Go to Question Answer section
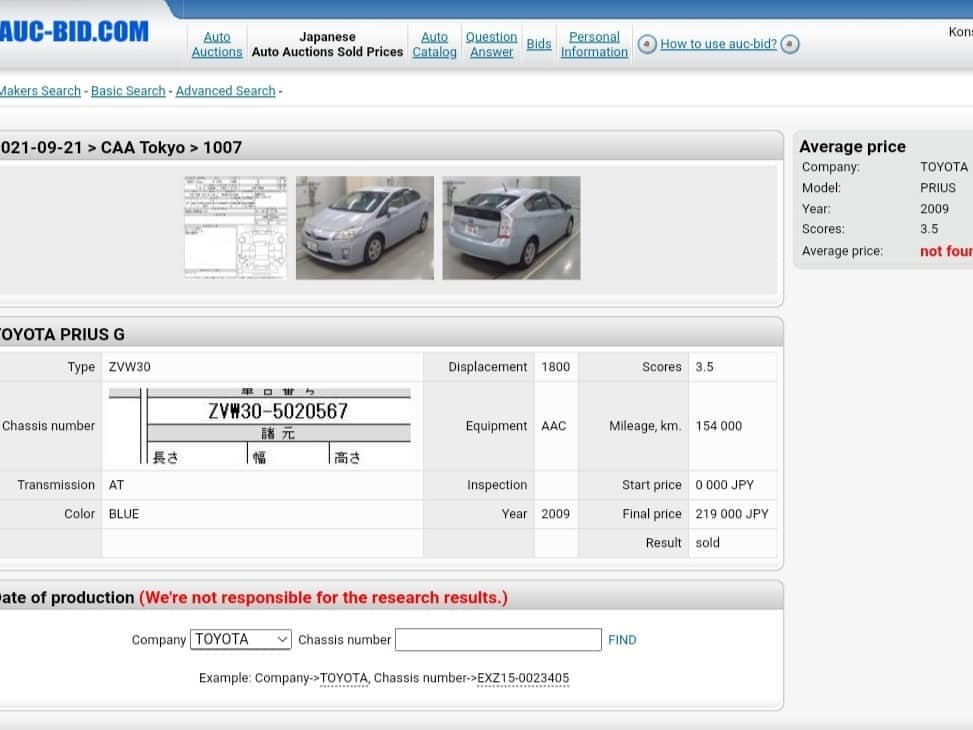The image size is (973, 730). coord(491,44)
